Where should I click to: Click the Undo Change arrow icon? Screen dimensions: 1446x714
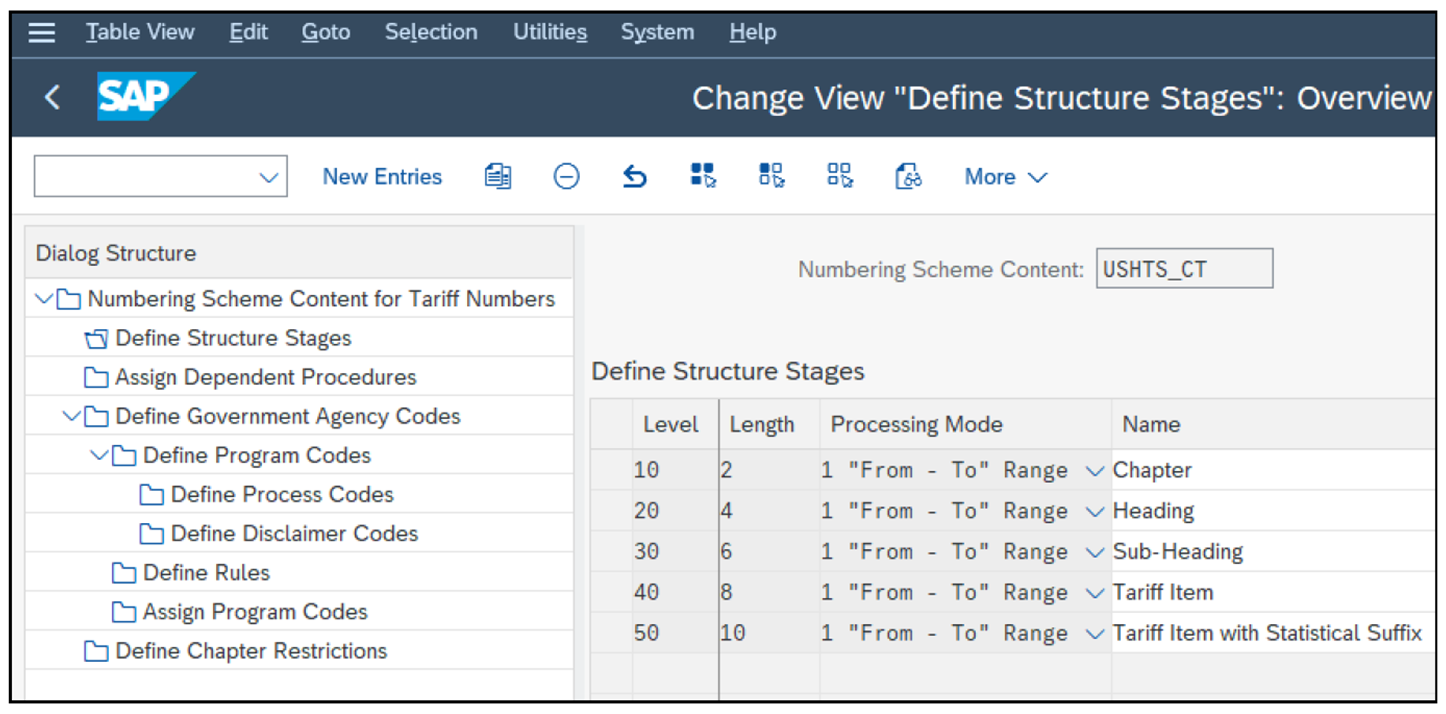tap(634, 177)
